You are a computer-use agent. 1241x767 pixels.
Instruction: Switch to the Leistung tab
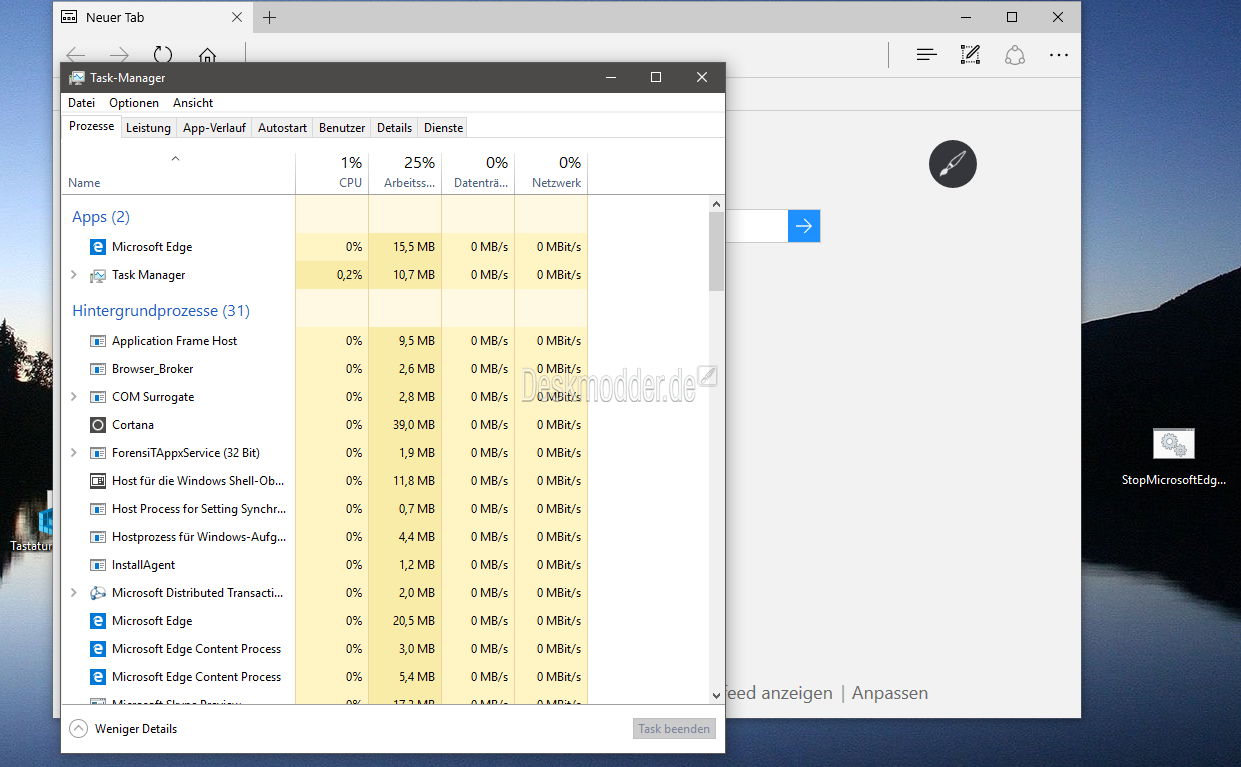tap(148, 128)
